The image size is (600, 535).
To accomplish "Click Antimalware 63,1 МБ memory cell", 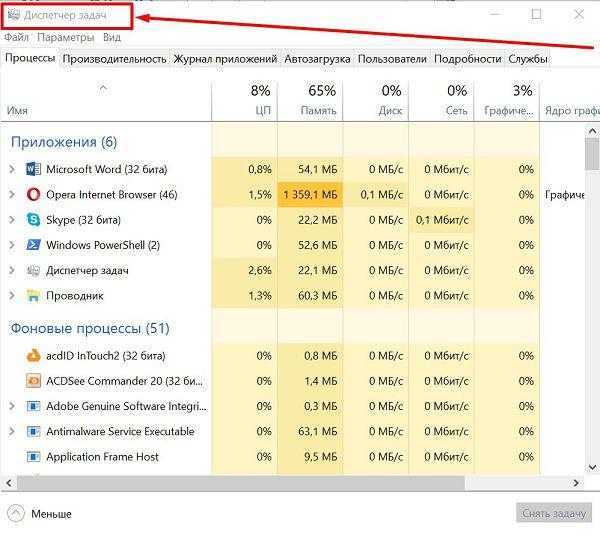I will tap(310, 431).
